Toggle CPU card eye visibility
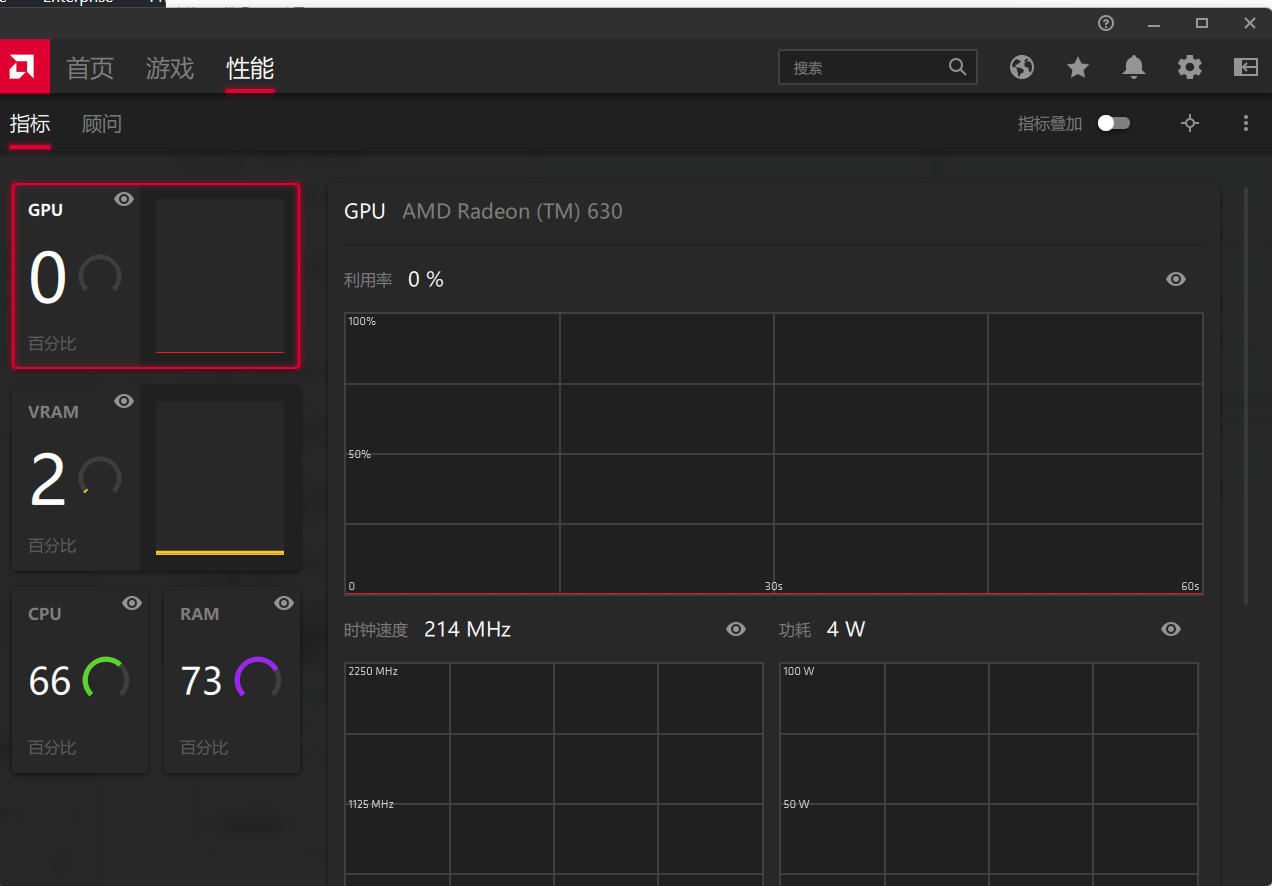 pos(132,603)
